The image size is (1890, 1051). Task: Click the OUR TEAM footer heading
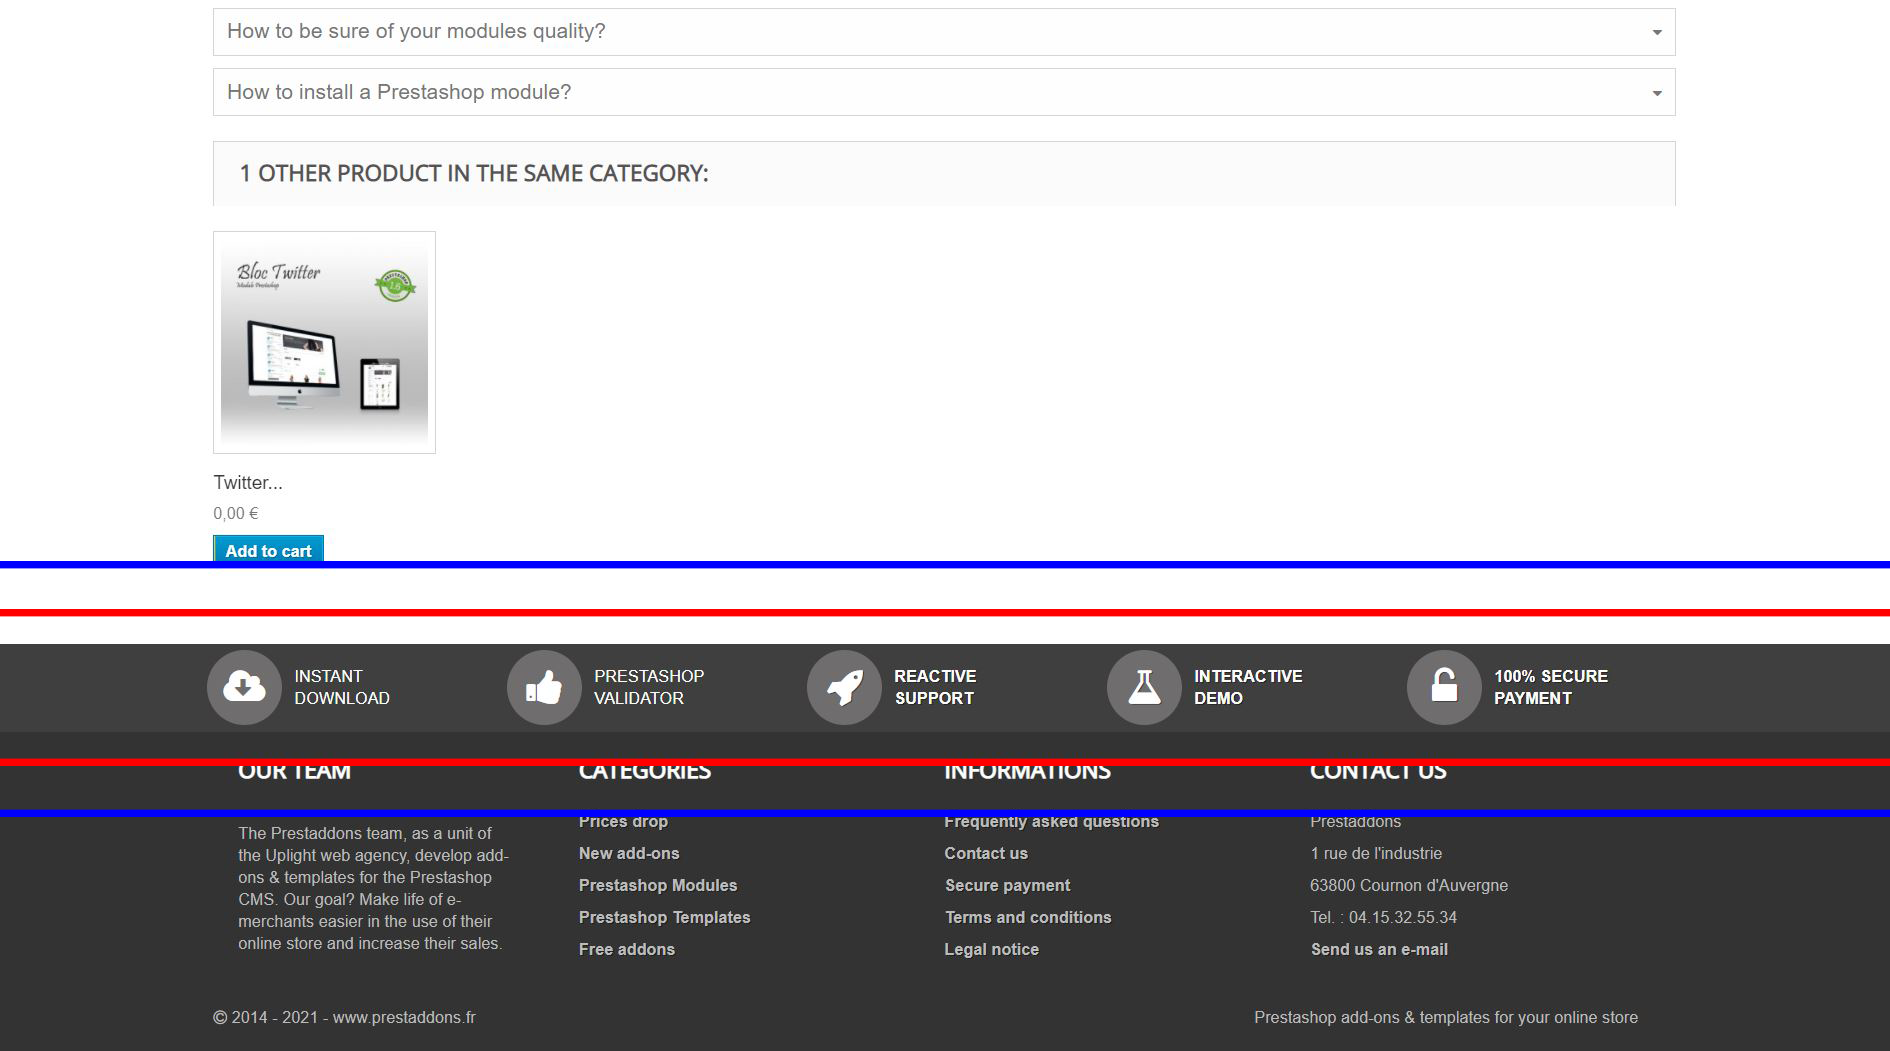(x=295, y=771)
